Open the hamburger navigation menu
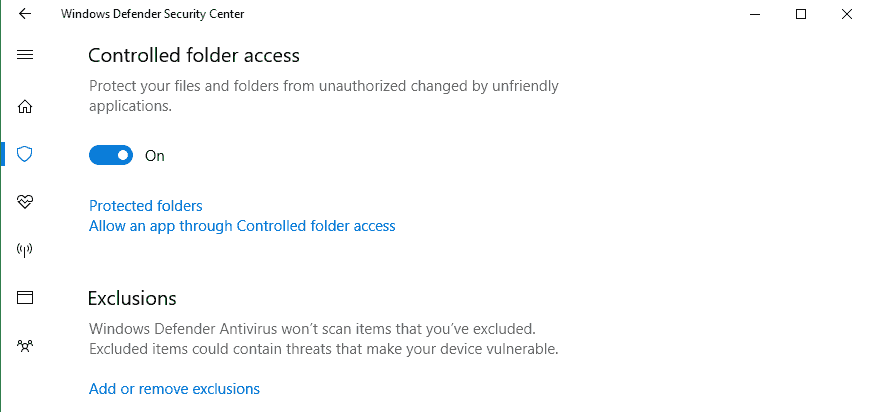Viewport: 870px width, 412px height. 26,54
